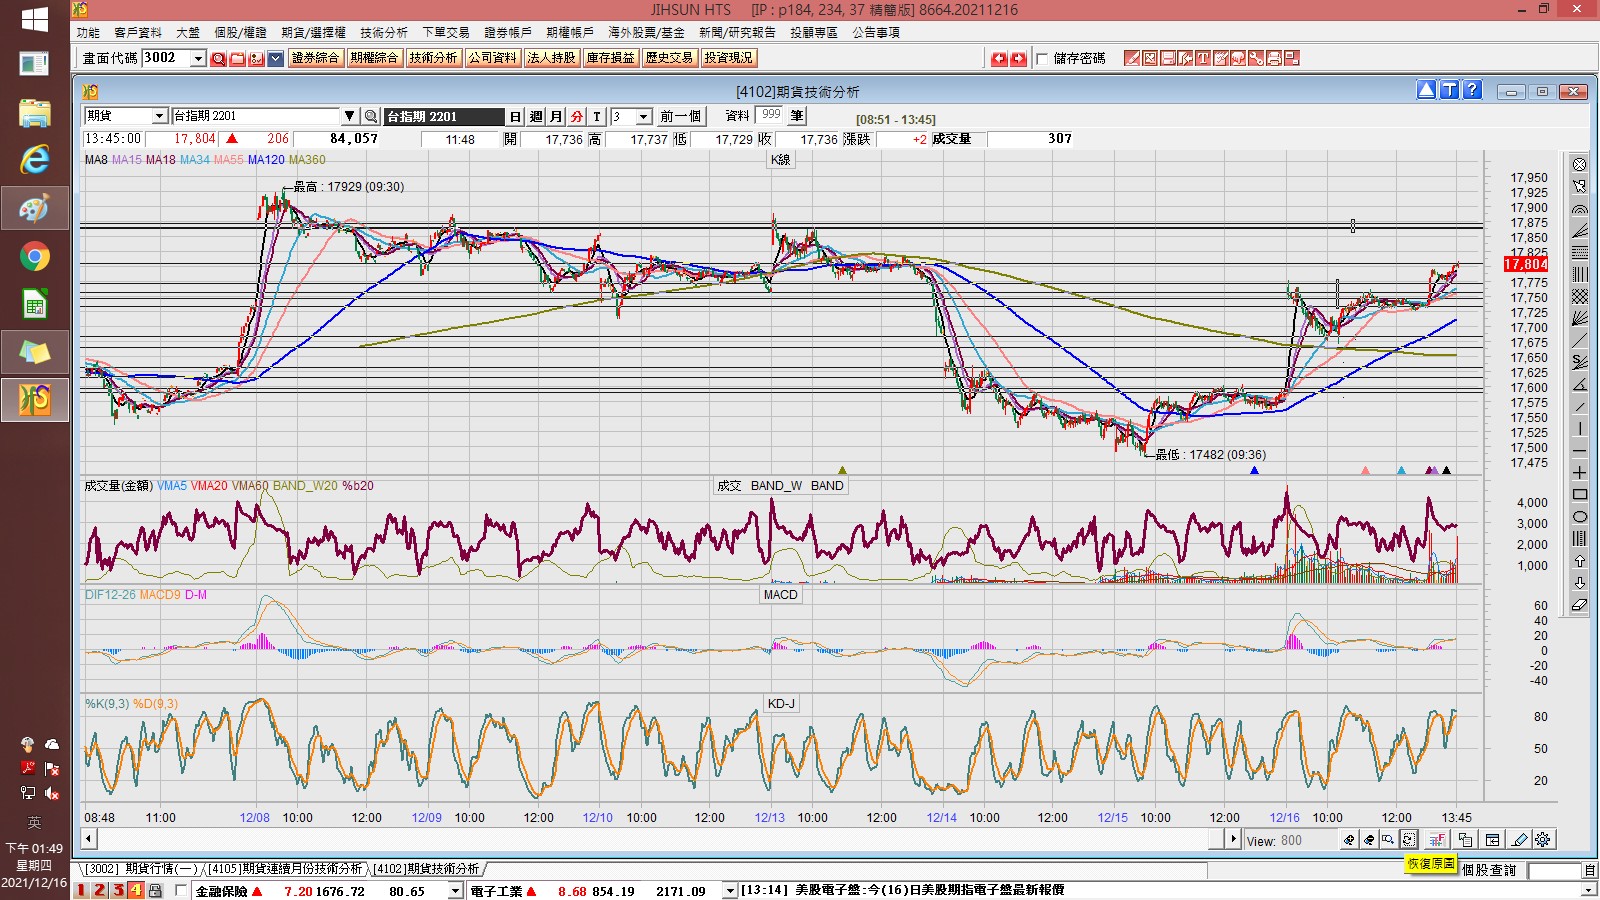
Task: Select minute (分) period
Action: 577,117
